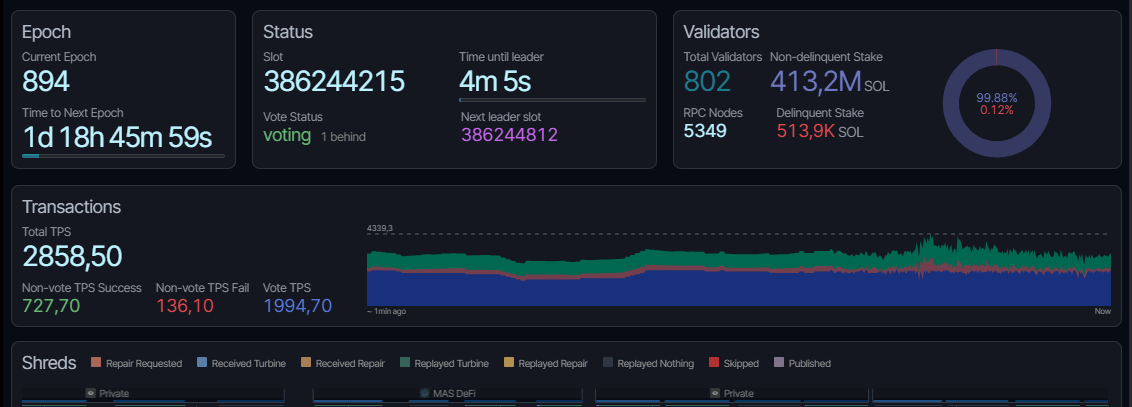The image size is (1132, 407).
Task: Click the MAS DeFi validator icon
Action: coord(425,393)
